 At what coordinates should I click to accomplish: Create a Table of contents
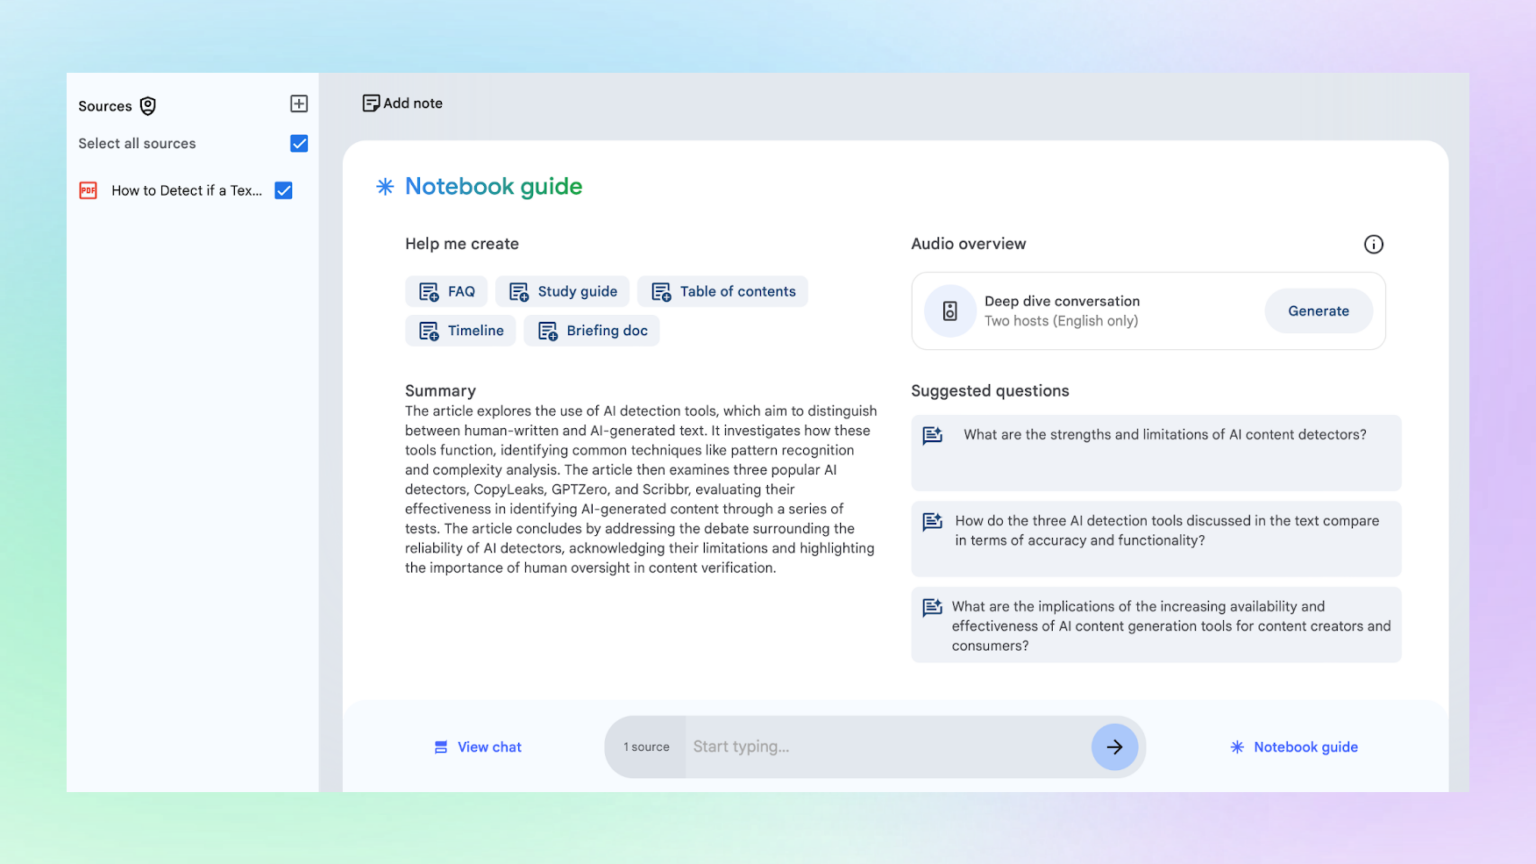pyautogui.click(x=723, y=291)
